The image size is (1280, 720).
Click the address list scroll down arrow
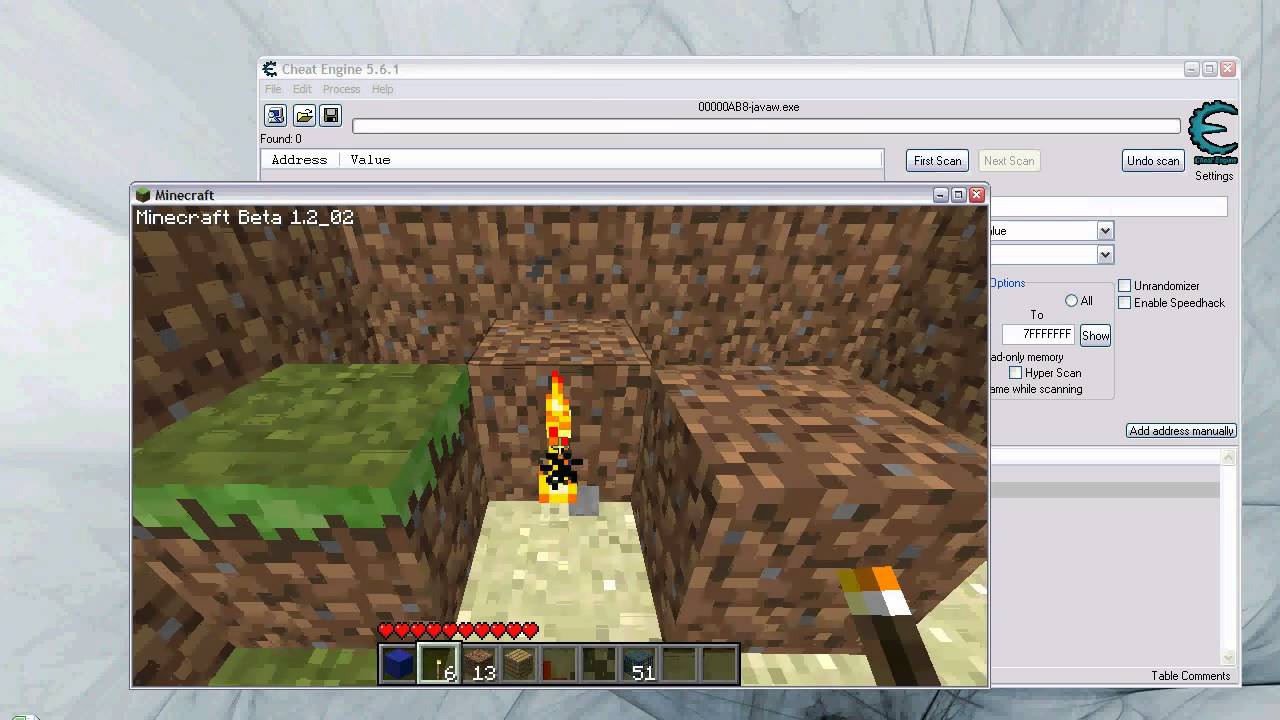[x=1227, y=657]
